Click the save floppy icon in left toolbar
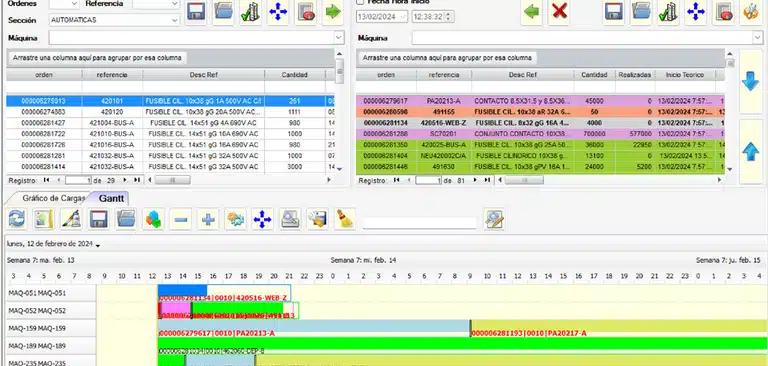This screenshot has height=366, width=768. pyautogui.click(x=196, y=11)
